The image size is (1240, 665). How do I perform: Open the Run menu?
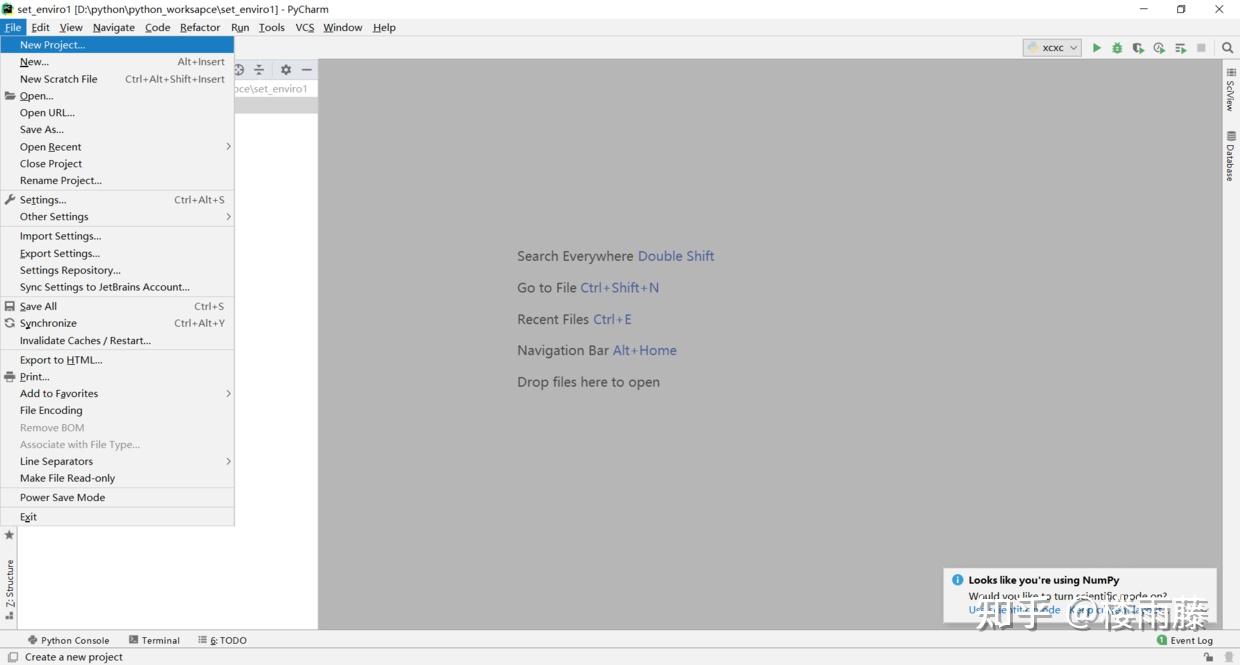(240, 28)
